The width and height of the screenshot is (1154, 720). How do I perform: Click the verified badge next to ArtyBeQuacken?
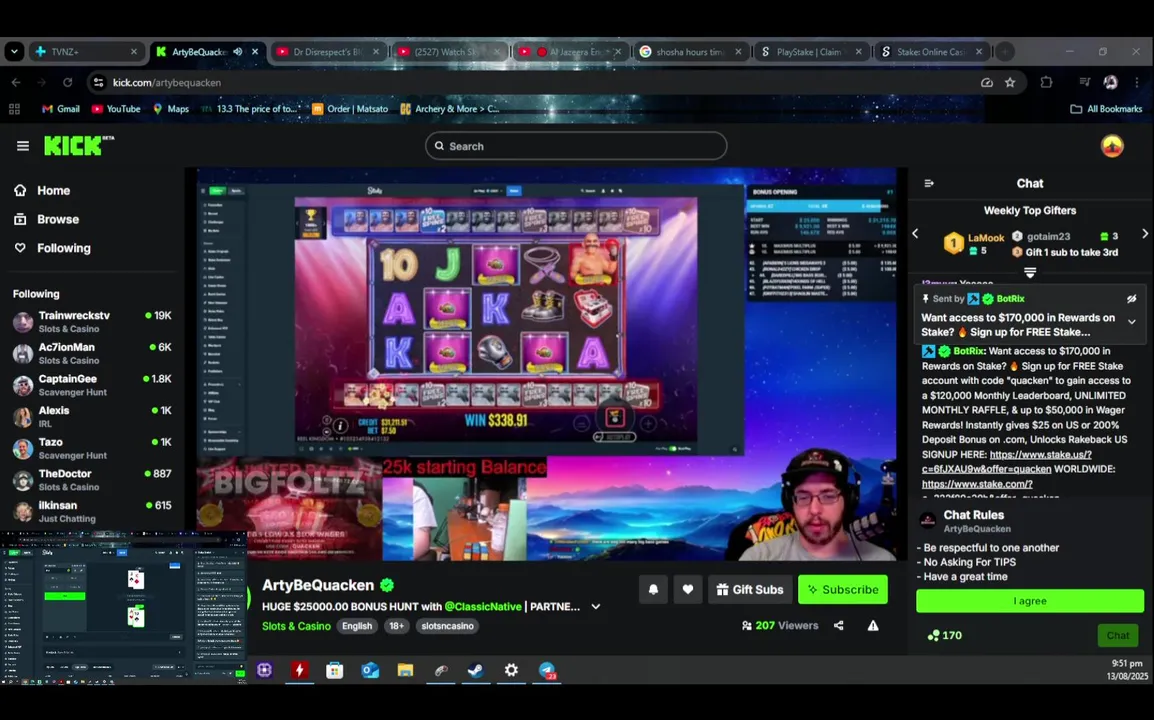[x=386, y=585]
